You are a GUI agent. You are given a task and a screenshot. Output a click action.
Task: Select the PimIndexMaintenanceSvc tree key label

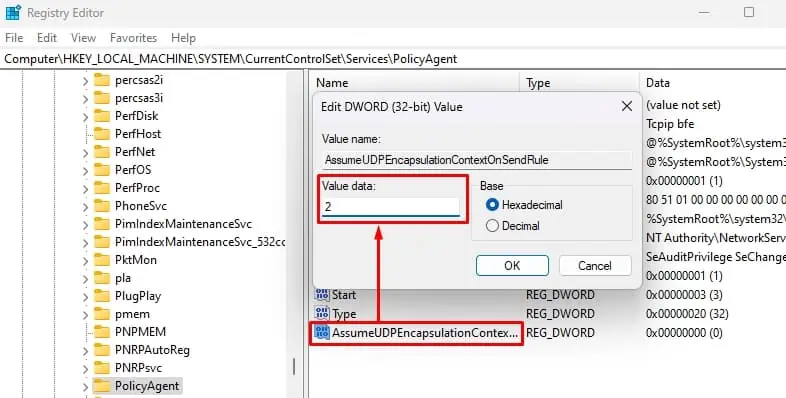(x=183, y=224)
